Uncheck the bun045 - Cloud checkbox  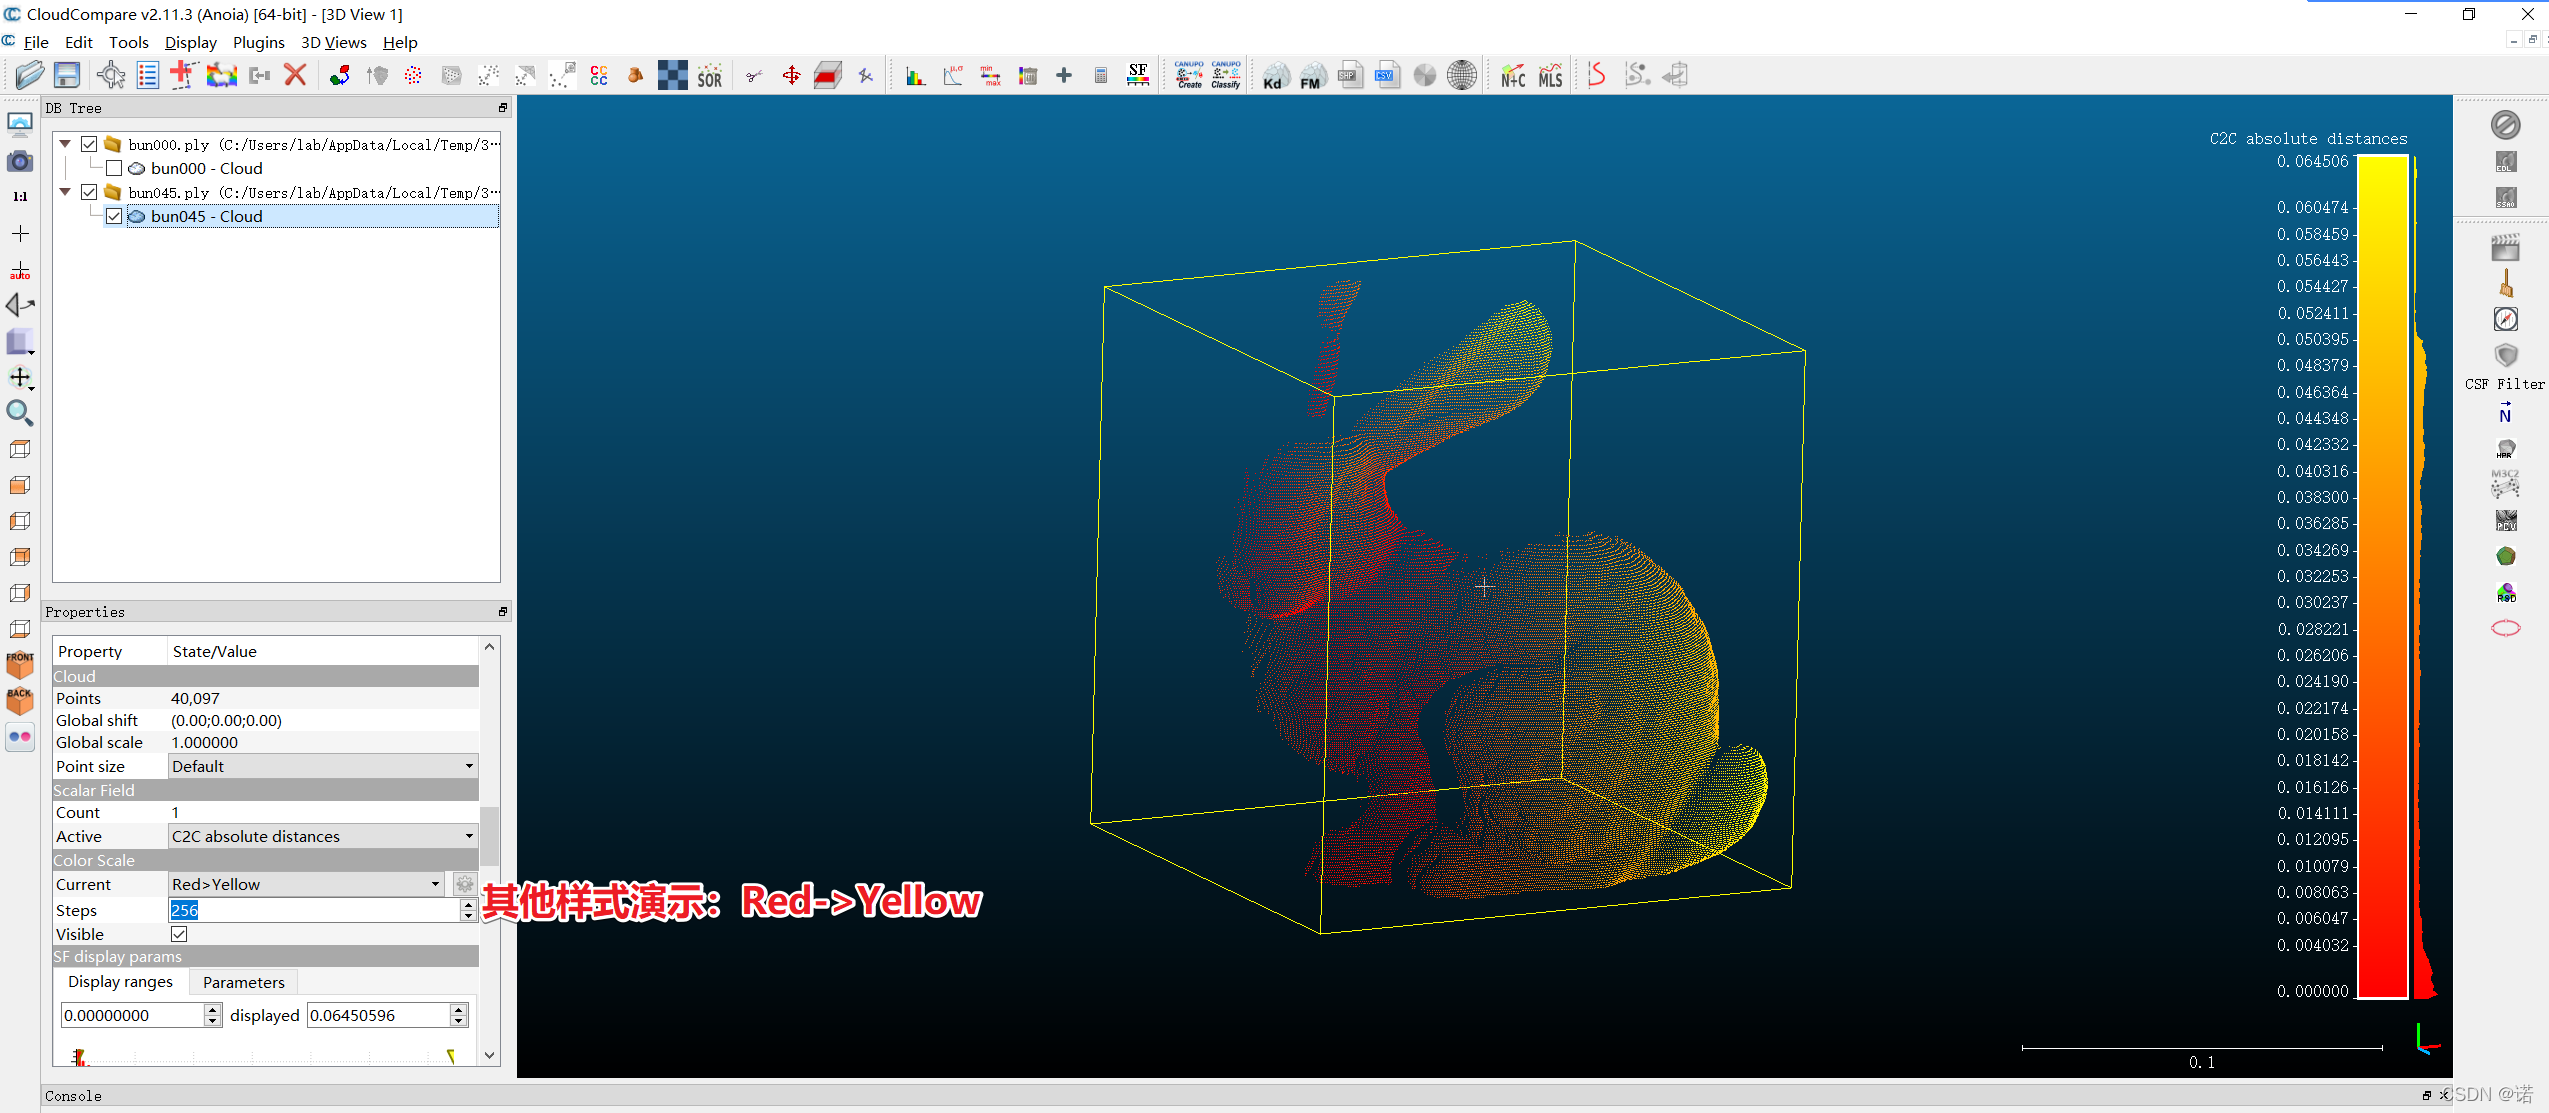[114, 216]
